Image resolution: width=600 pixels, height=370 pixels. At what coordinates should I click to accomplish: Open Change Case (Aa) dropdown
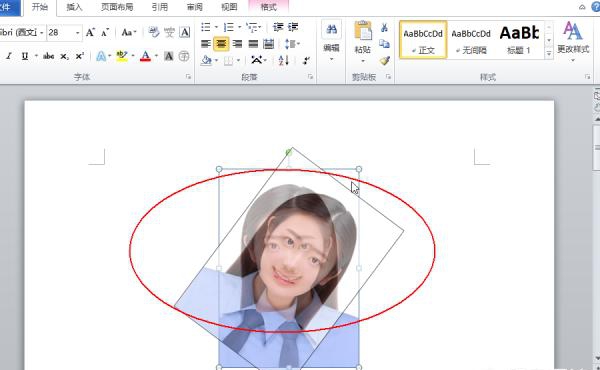pyautogui.click(x=129, y=33)
